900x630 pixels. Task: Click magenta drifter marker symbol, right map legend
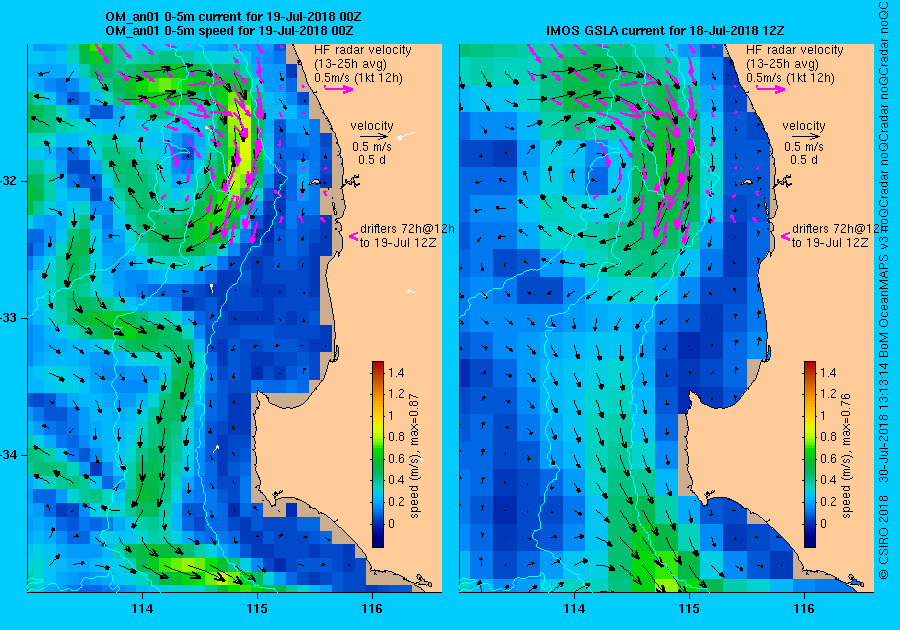[786, 236]
